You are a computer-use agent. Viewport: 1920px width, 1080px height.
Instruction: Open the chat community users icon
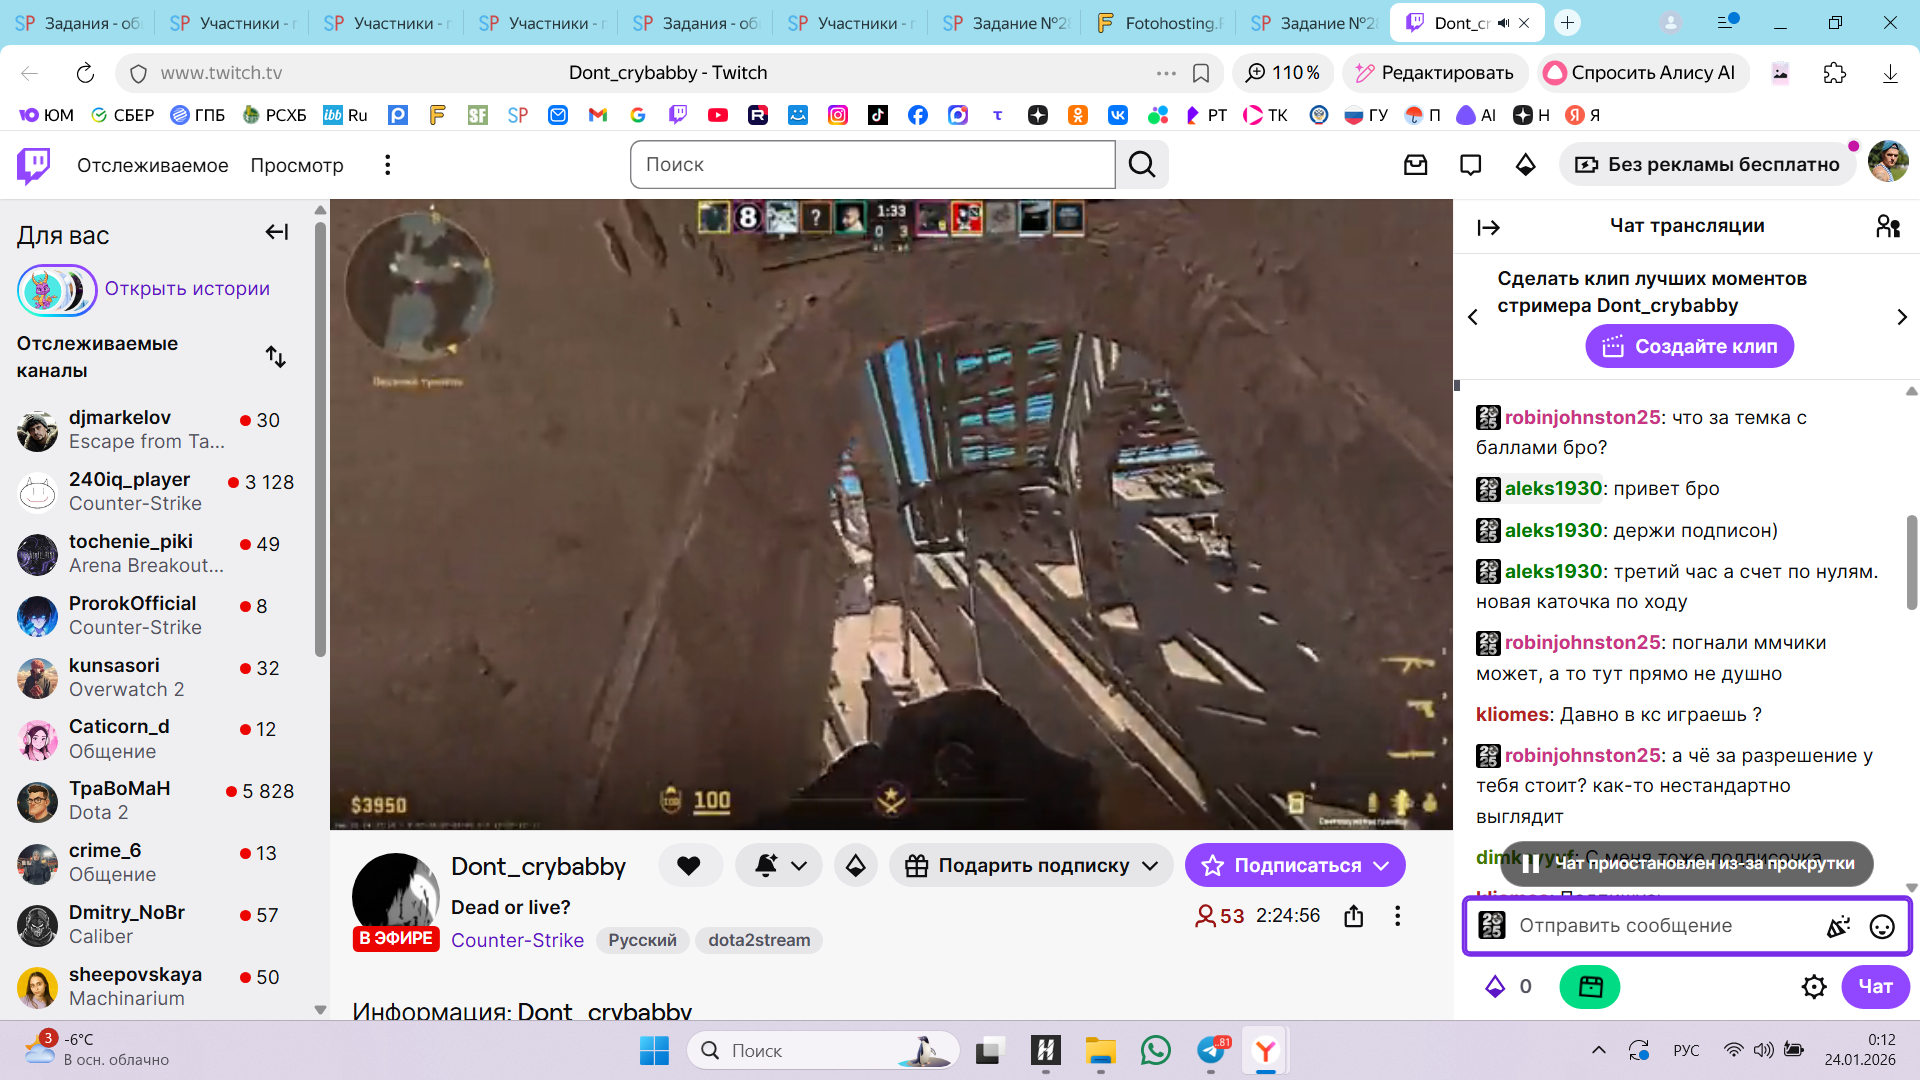click(1887, 227)
